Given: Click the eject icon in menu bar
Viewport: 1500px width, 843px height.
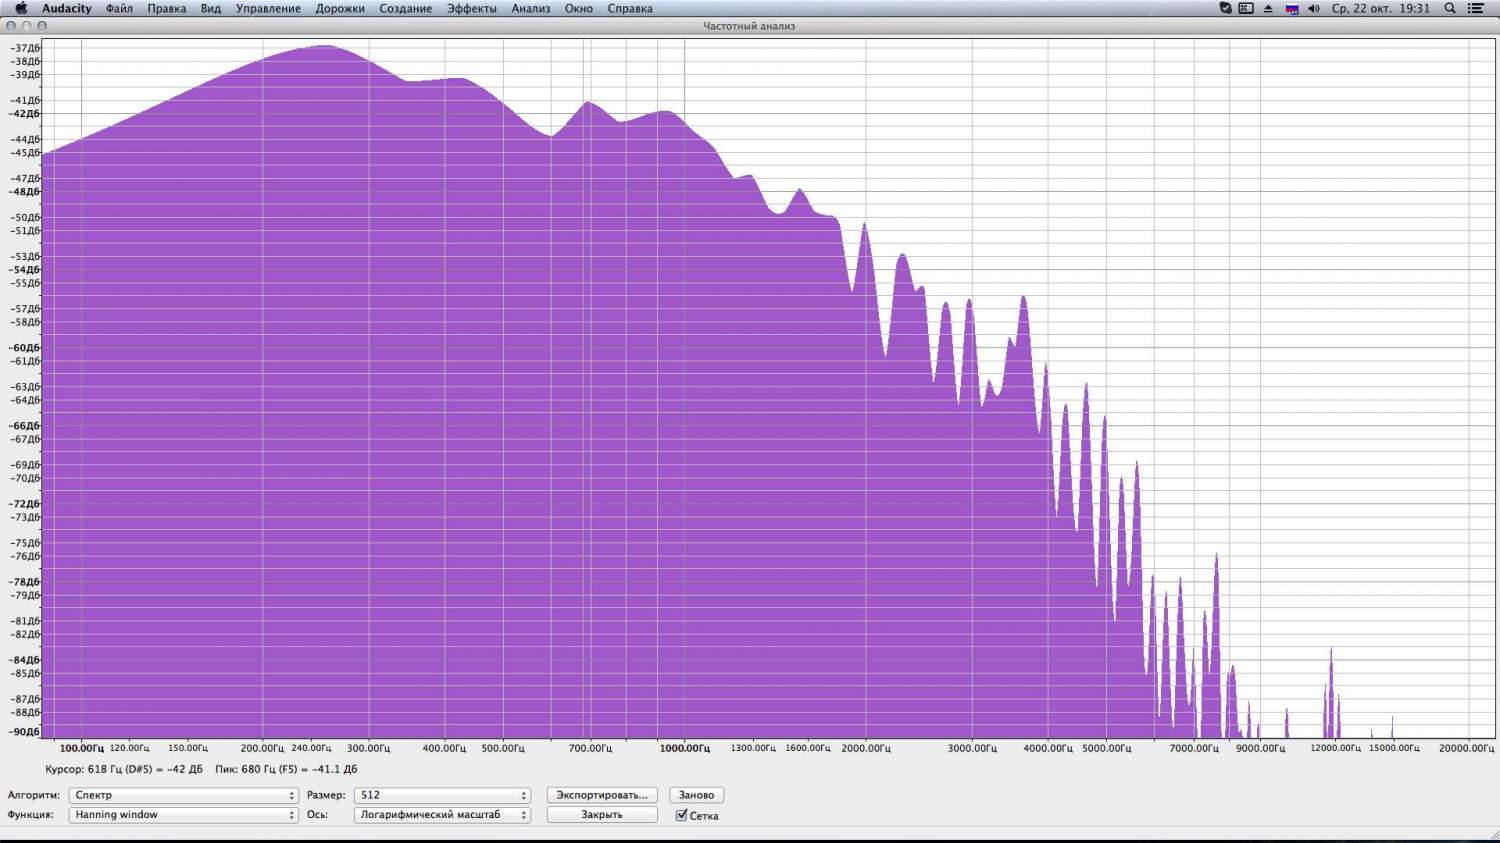Looking at the screenshot, I should (x=1268, y=8).
